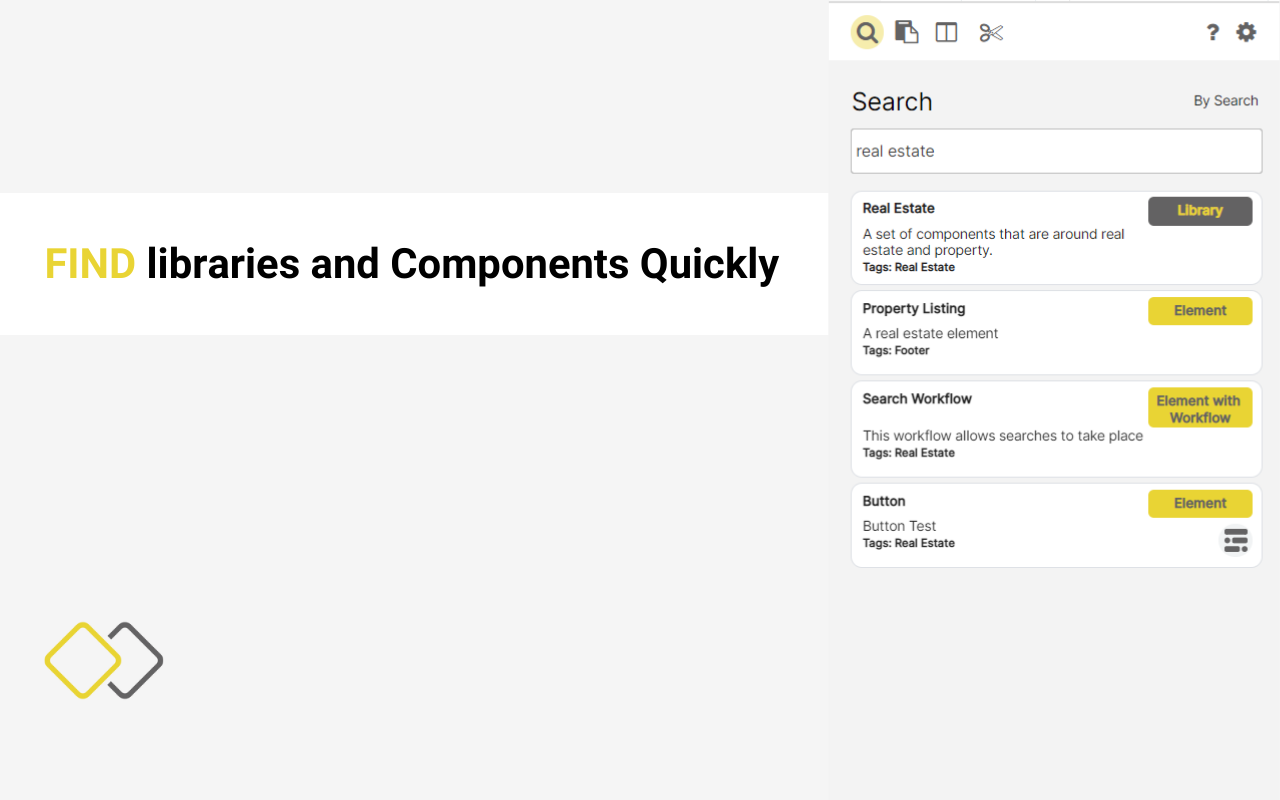1280x800 pixels.
Task: Select the split-columns panel icon
Action: click(946, 32)
